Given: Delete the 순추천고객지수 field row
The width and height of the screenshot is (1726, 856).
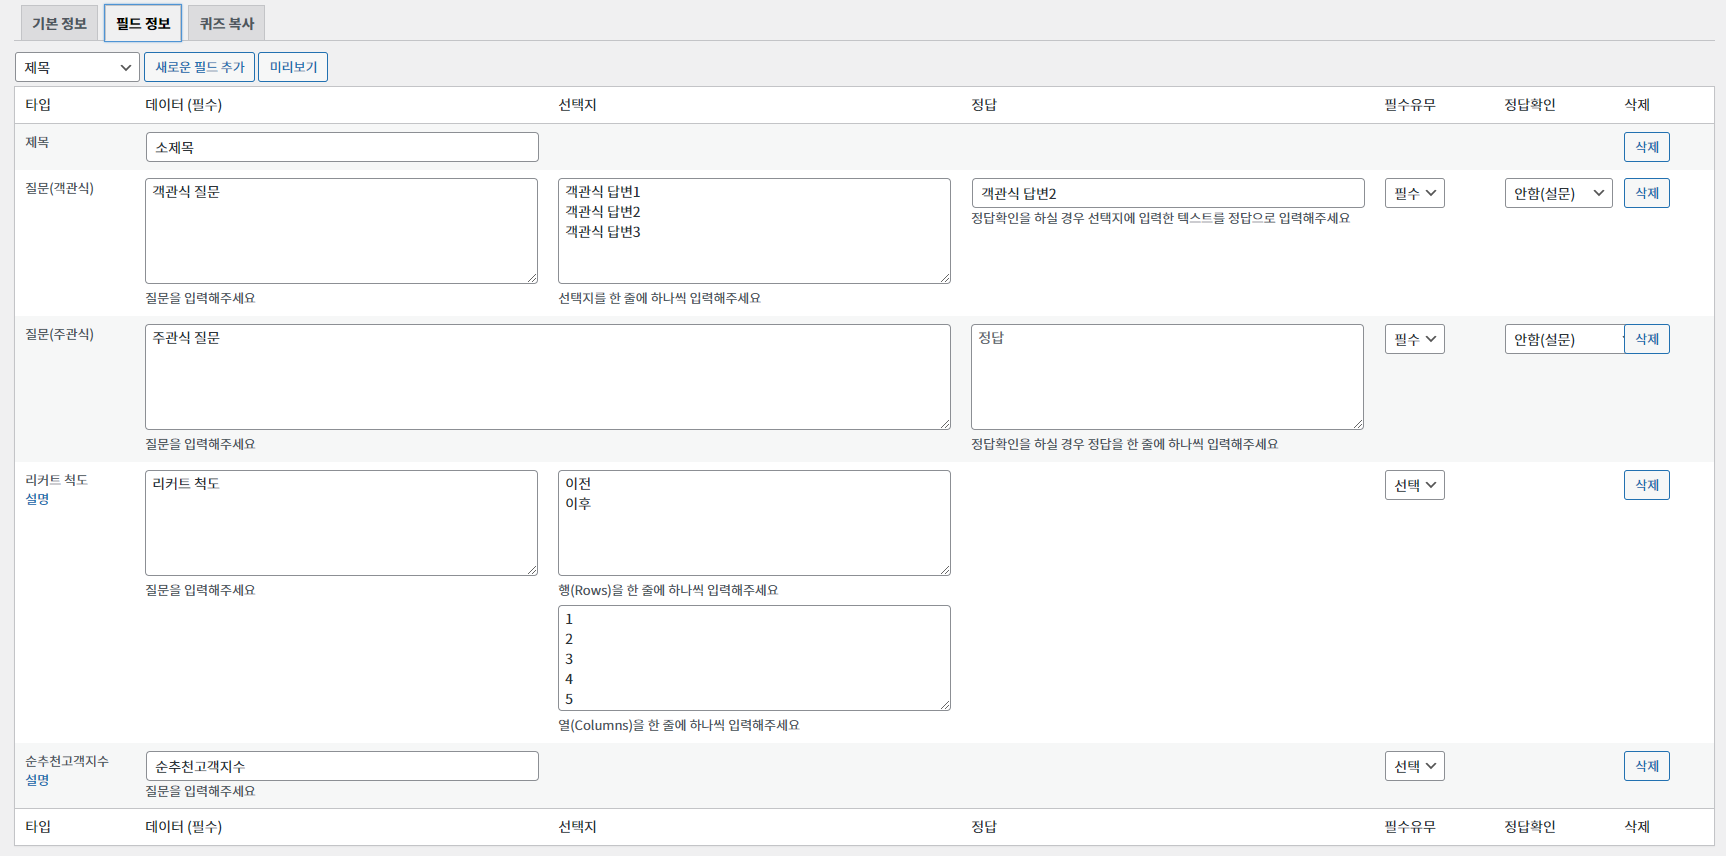Looking at the screenshot, I should pyautogui.click(x=1647, y=766).
